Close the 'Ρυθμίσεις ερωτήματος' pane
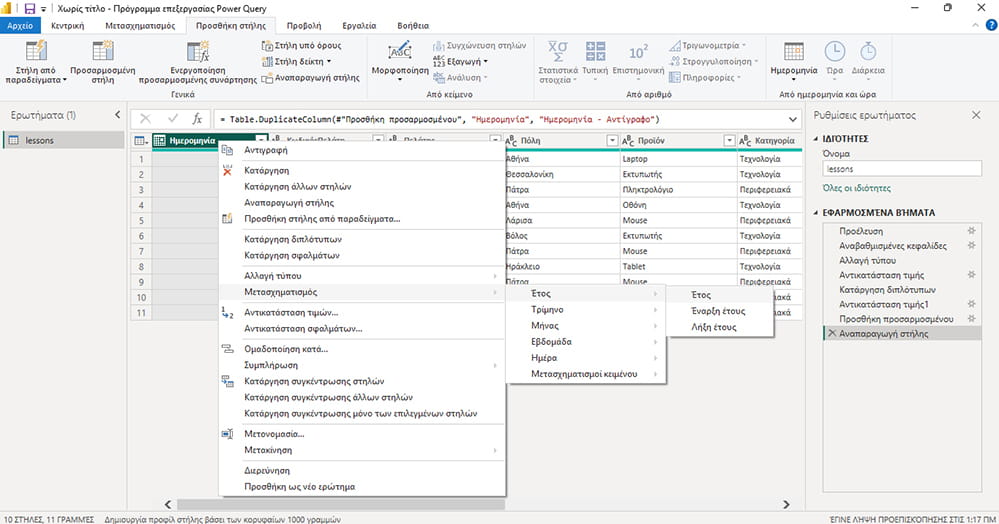This screenshot has width=999, height=524. click(976, 115)
